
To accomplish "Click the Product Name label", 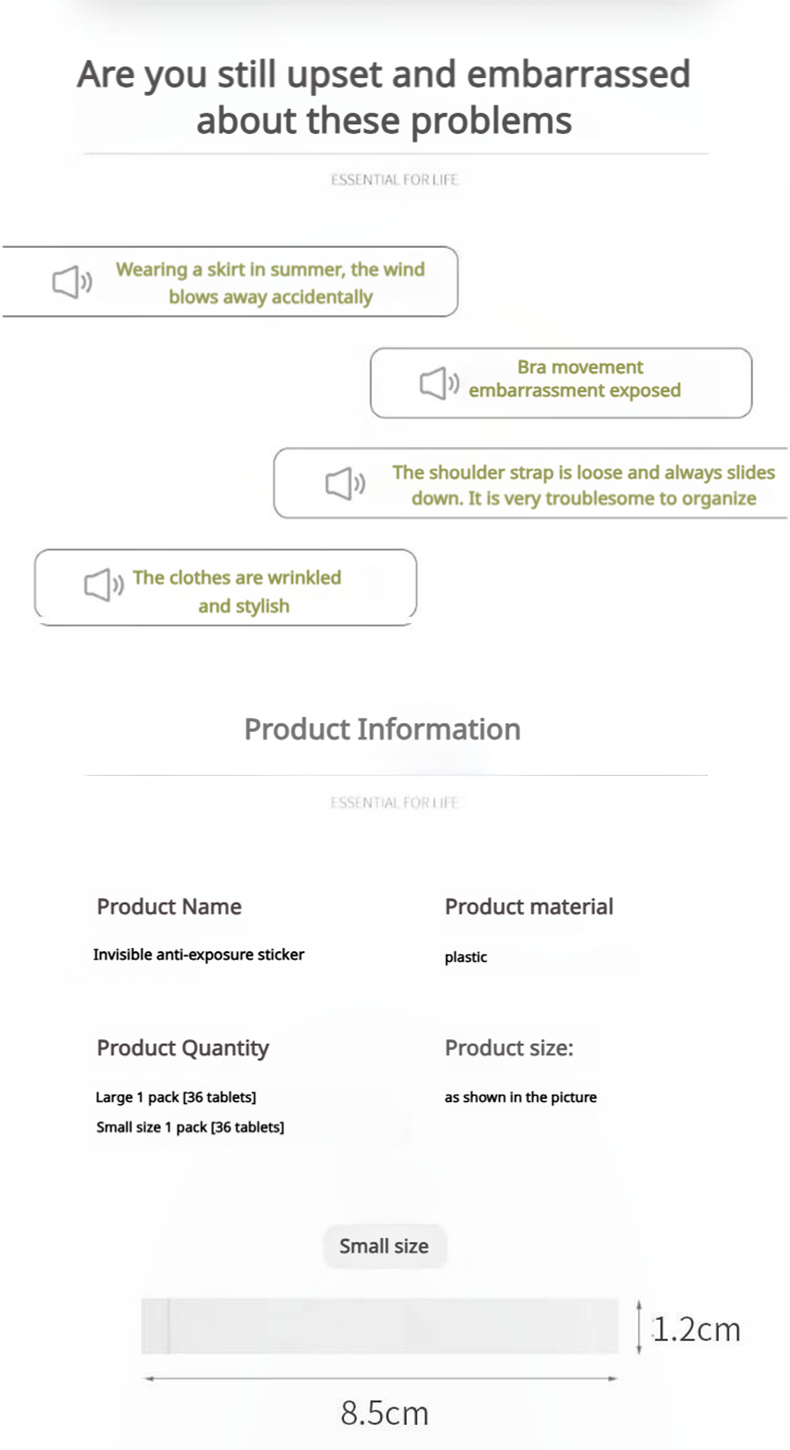I will (x=169, y=907).
